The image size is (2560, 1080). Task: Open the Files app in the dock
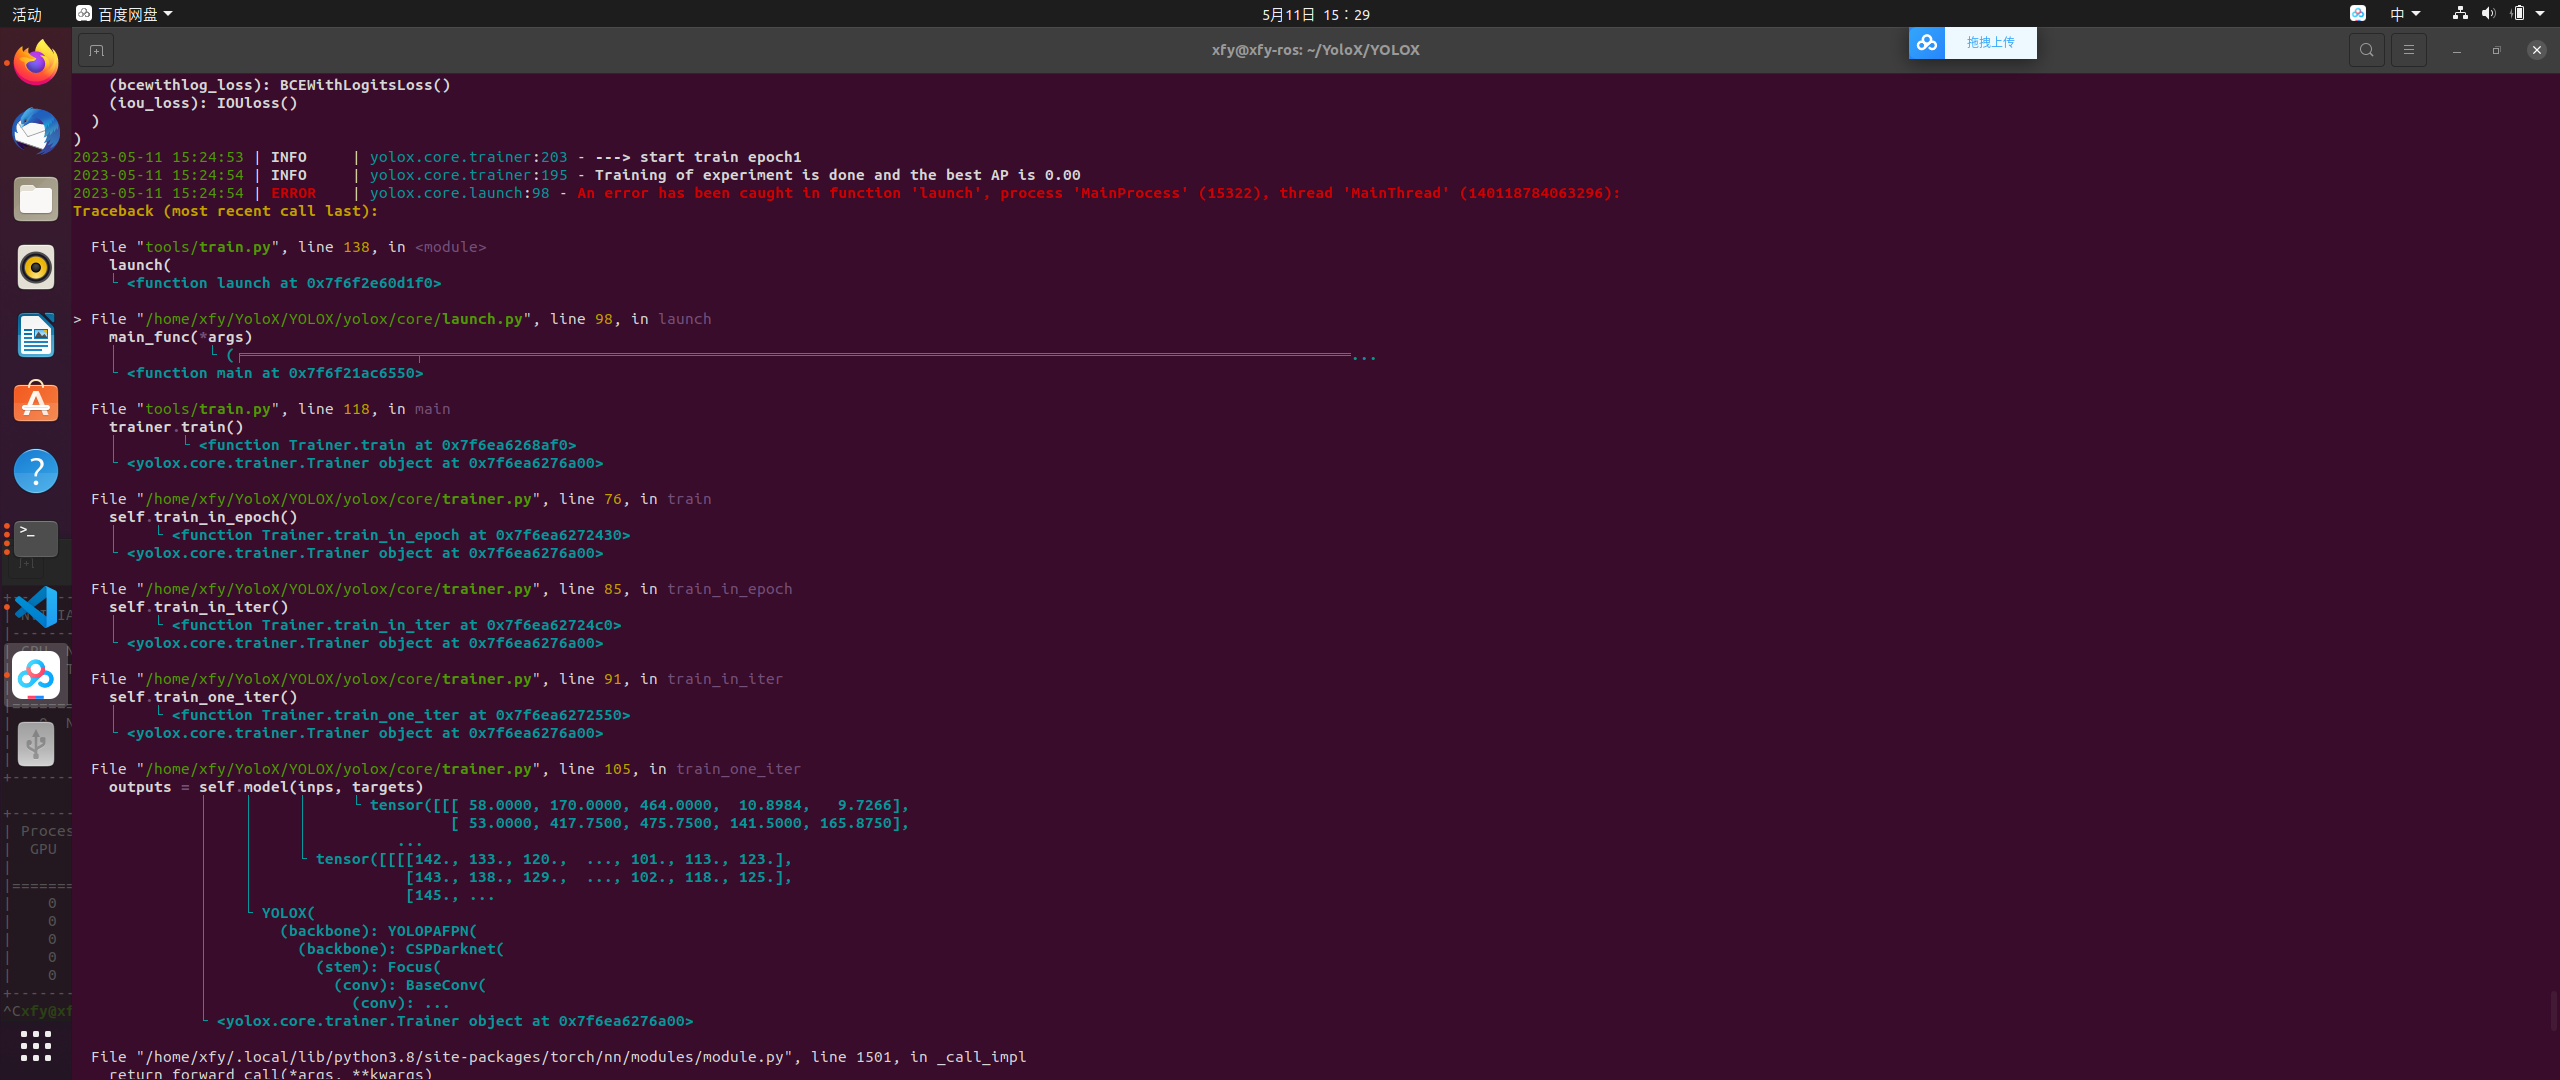point(35,198)
